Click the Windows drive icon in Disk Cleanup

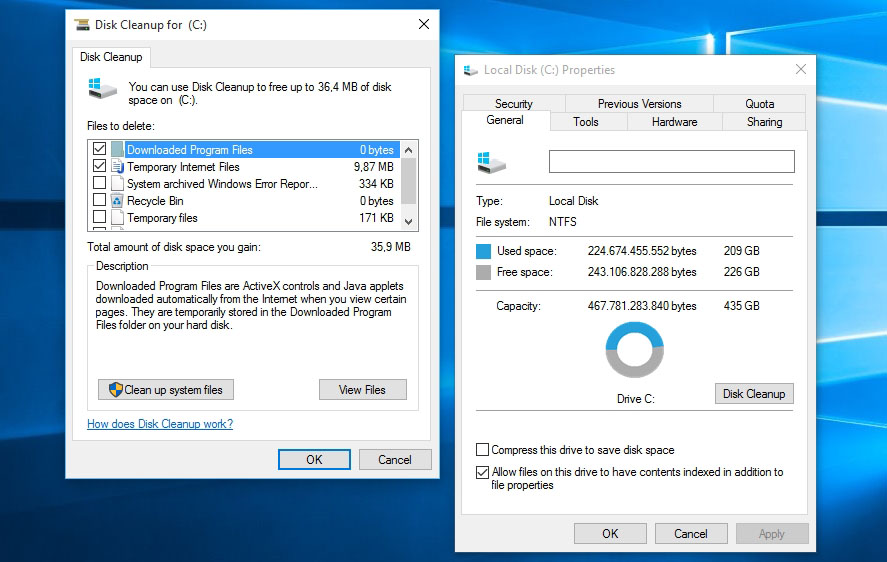pyautogui.click(x=102, y=89)
